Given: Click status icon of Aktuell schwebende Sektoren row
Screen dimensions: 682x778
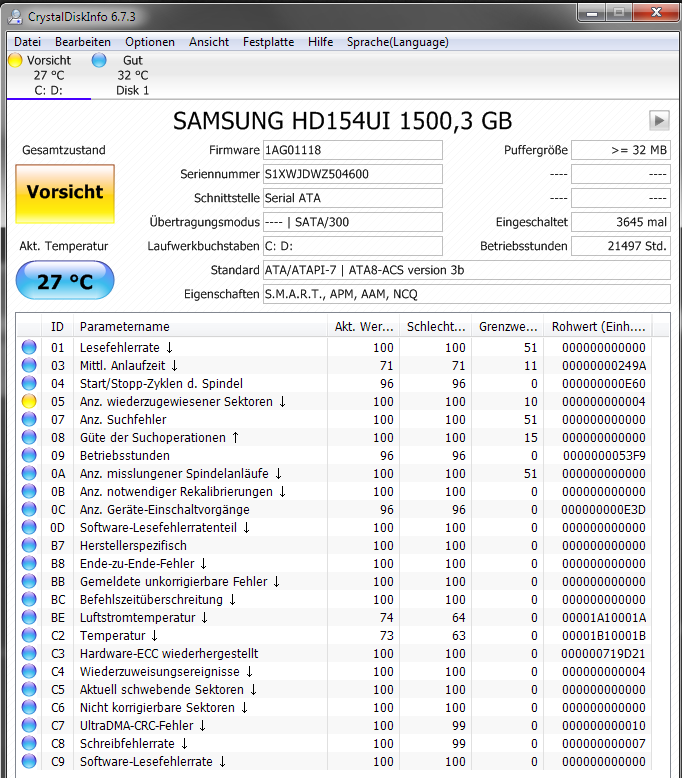Looking at the screenshot, I should click(29, 689).
